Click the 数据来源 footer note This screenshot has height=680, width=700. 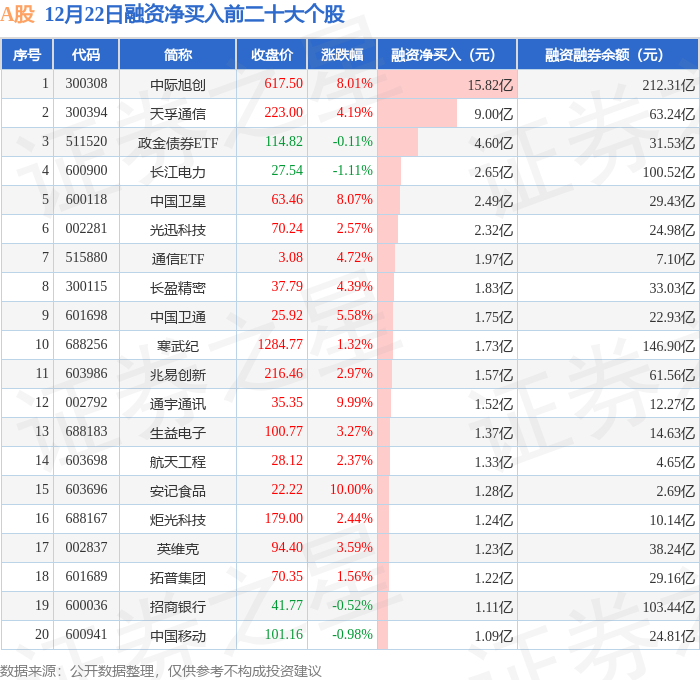(x=161, y=671)
